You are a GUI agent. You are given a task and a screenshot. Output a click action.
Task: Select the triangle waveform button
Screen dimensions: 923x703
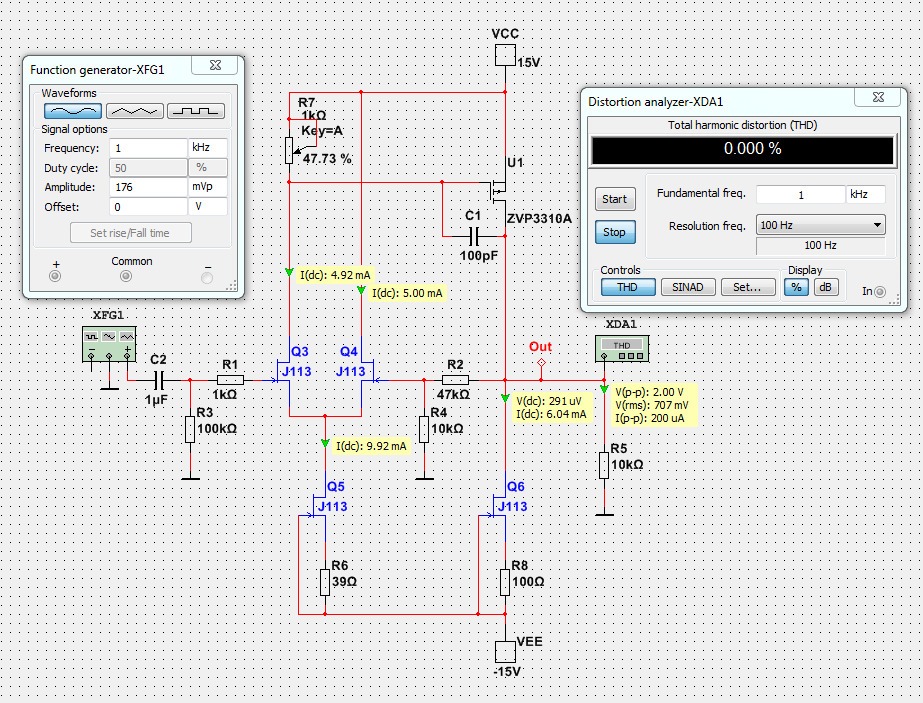pyautogui.click(x=135, y=111)
